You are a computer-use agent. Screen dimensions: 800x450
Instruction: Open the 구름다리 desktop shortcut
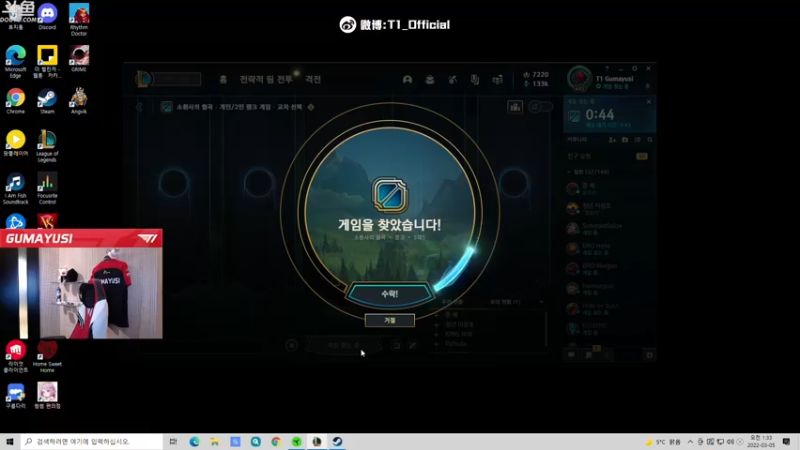pyautogui.click(x=15, y=395)
